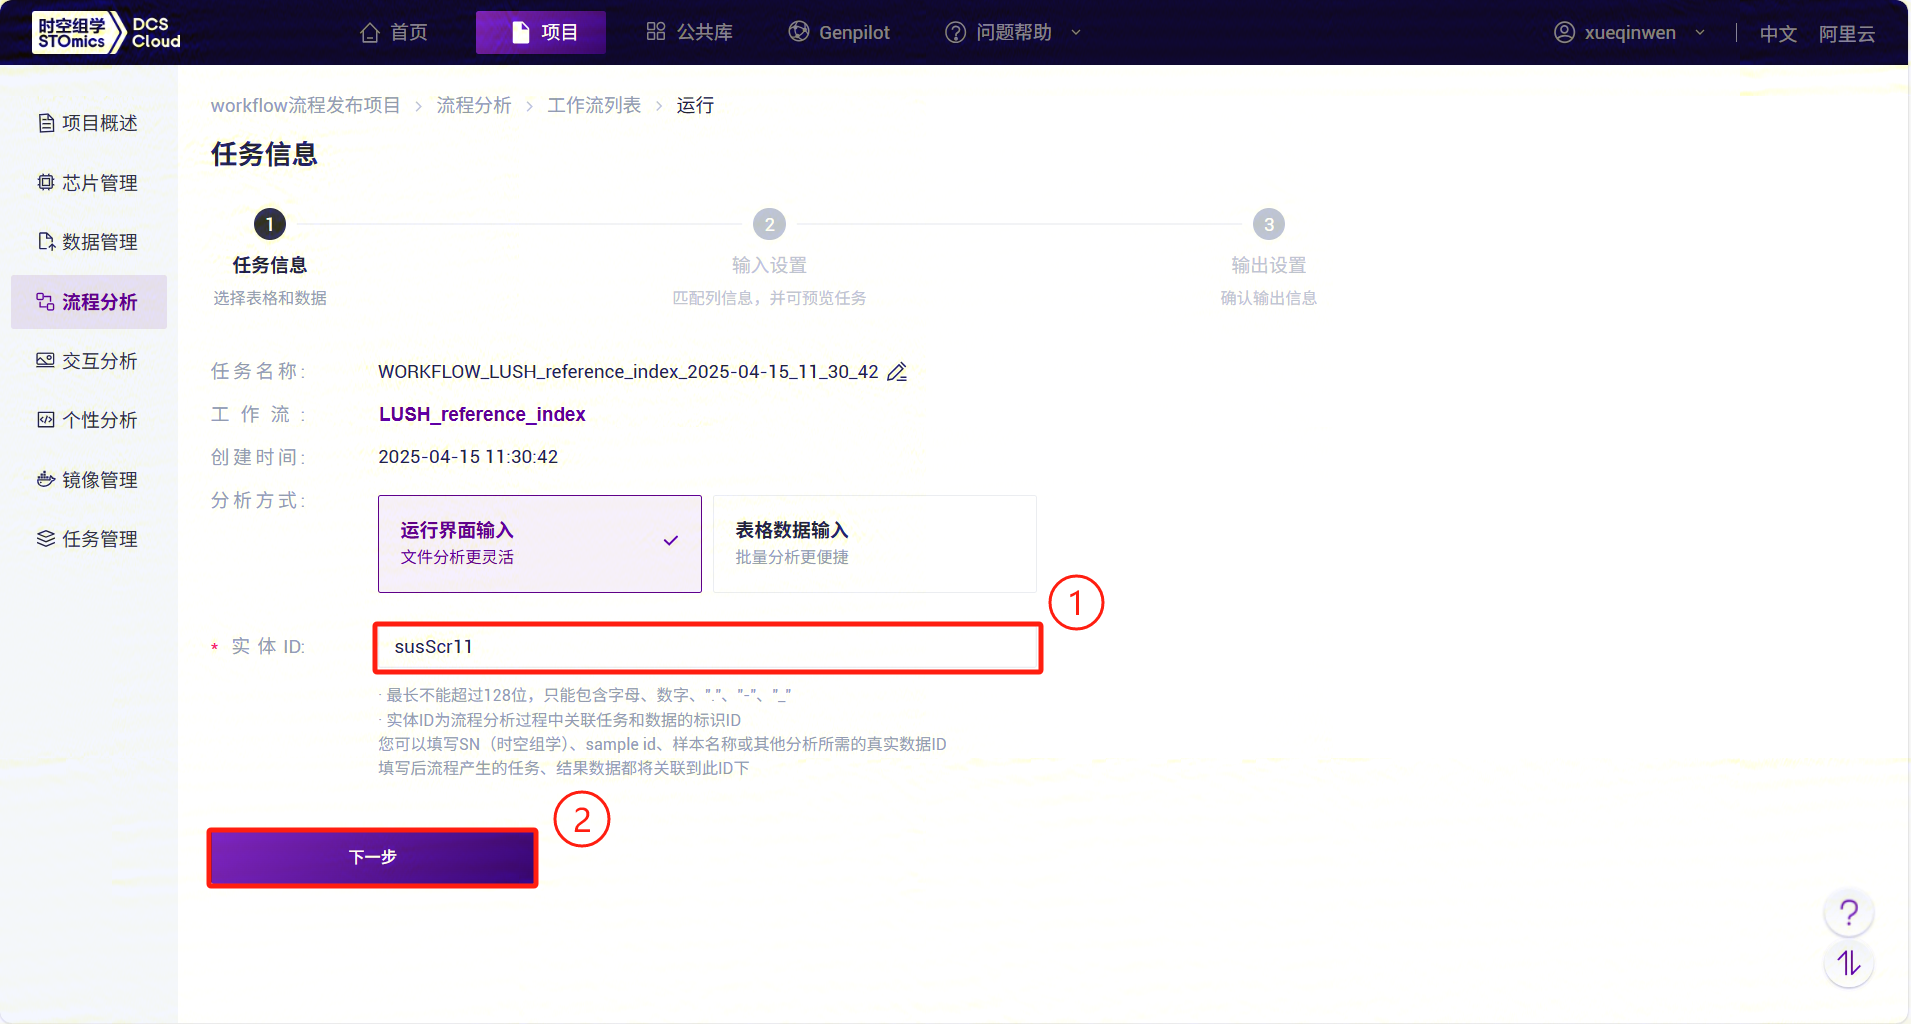The height and width of the screenshot is (1024, 1911).
Task: Click the checkmark on 运行界面输入 card
Action: 671,541
